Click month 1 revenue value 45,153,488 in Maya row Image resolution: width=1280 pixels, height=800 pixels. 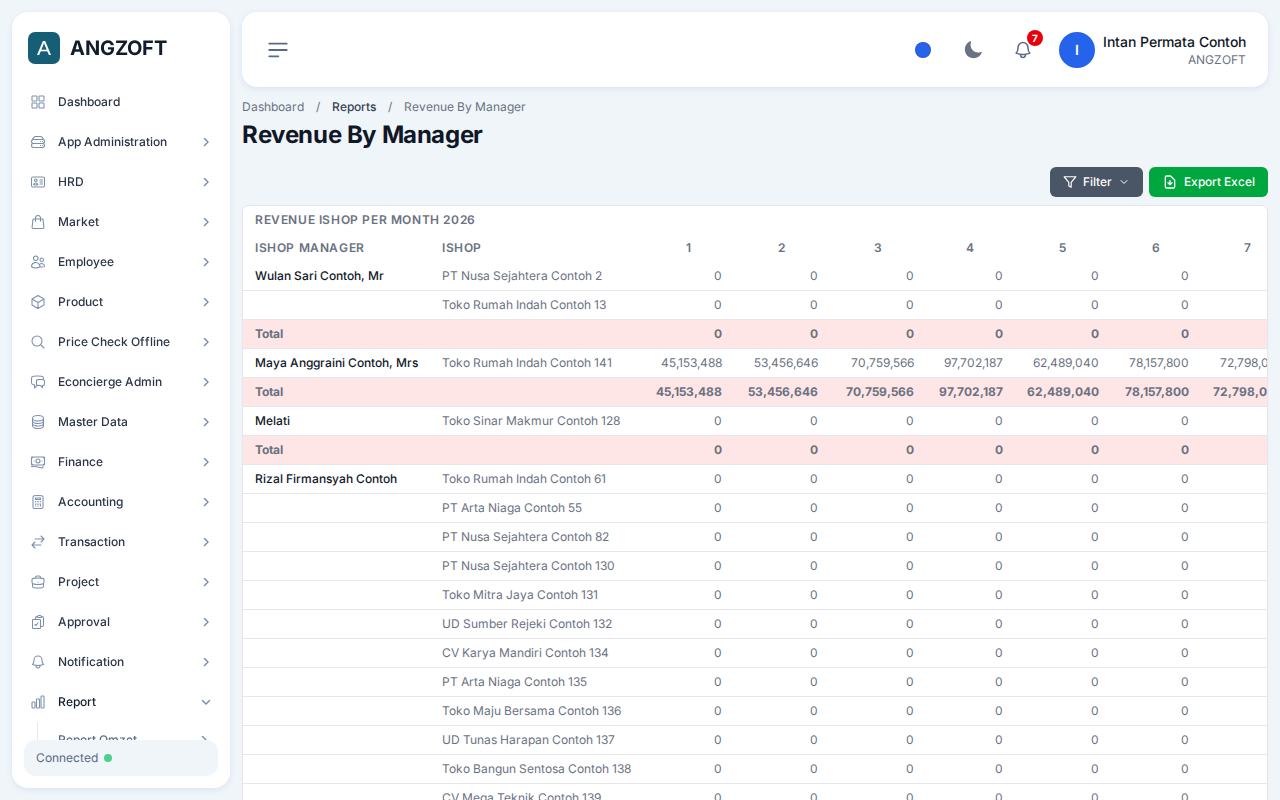pos(691,363)
